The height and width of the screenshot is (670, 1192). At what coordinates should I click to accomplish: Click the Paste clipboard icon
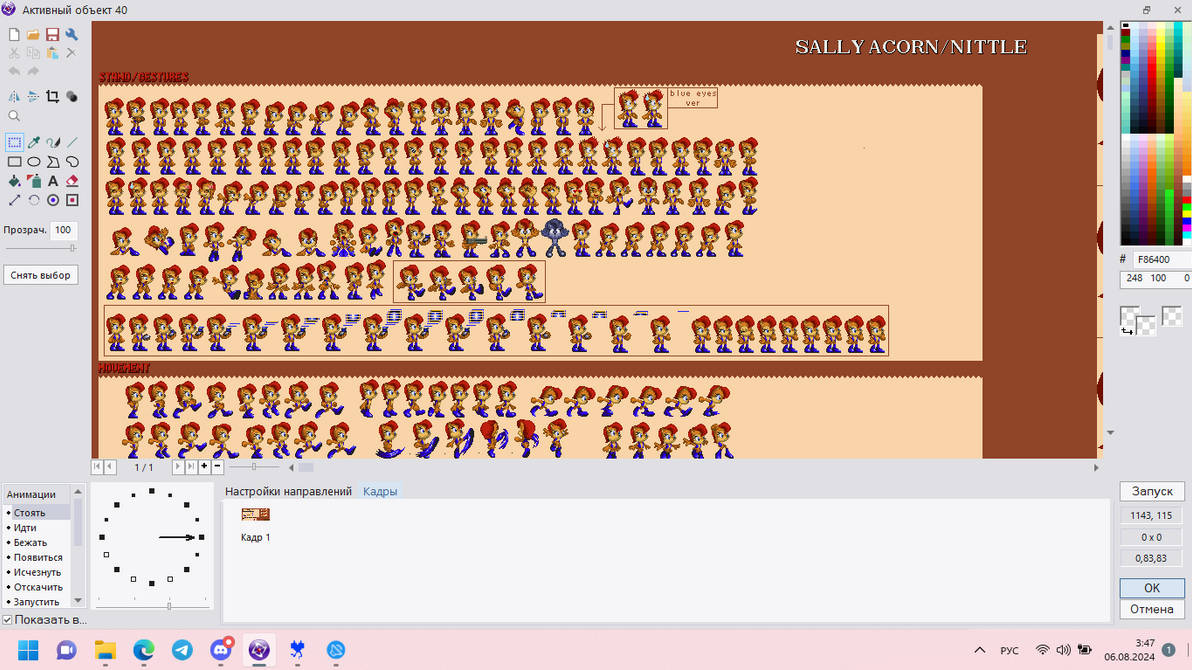pos(52,53)
